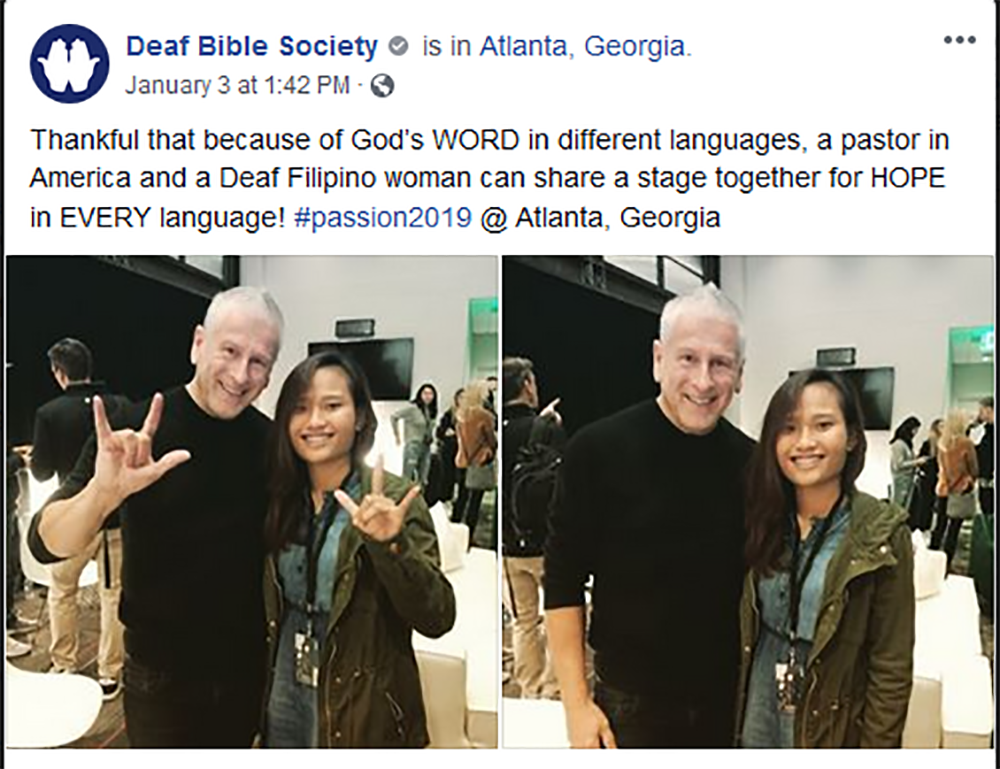Click the man's face in the right photo
Image resolution: width=1000 pixels, height=769 pixels.
coord(701,370)
